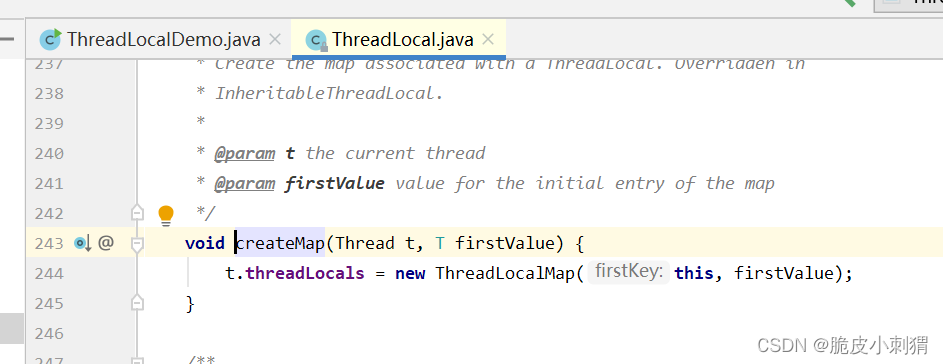Click the first @param tag for t

[x=245, y=154]
